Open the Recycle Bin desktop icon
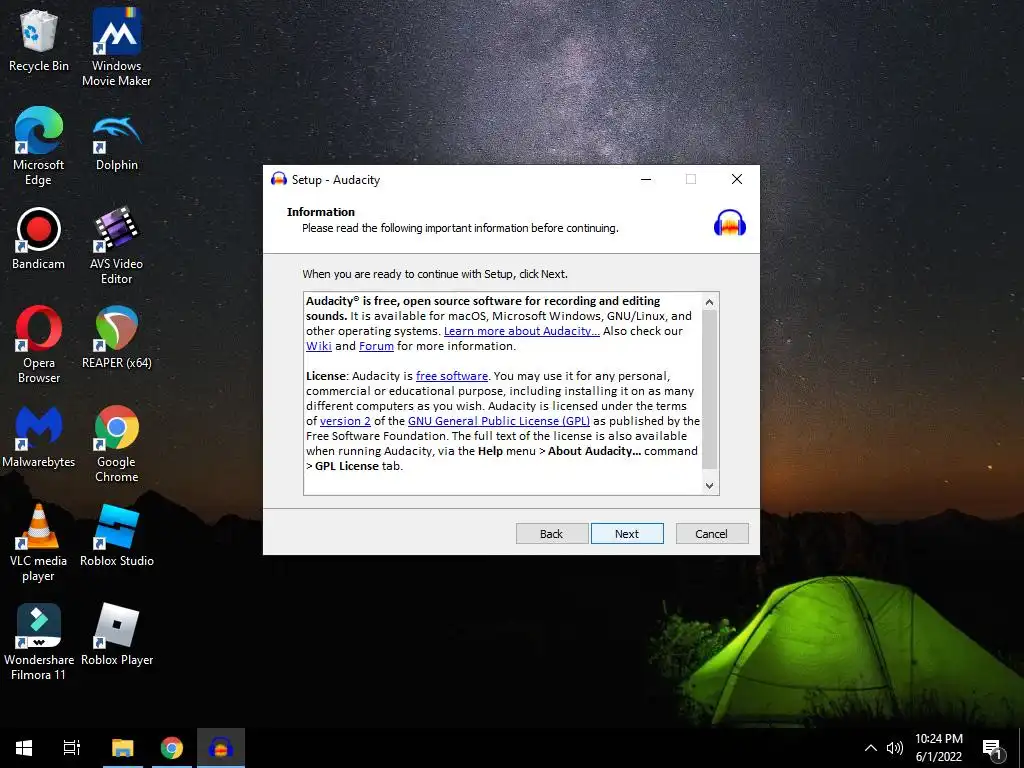The height and width of the screenshot is (768, 1024). (39, 42)
